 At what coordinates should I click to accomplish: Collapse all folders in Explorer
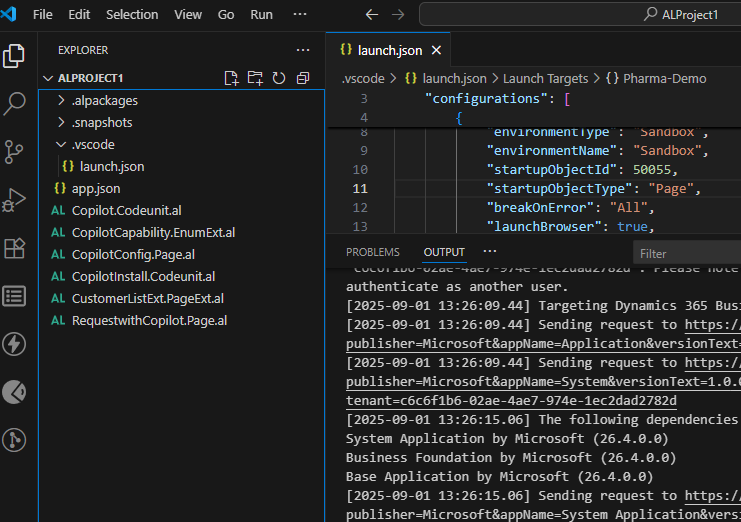click(x=302, y=78)
